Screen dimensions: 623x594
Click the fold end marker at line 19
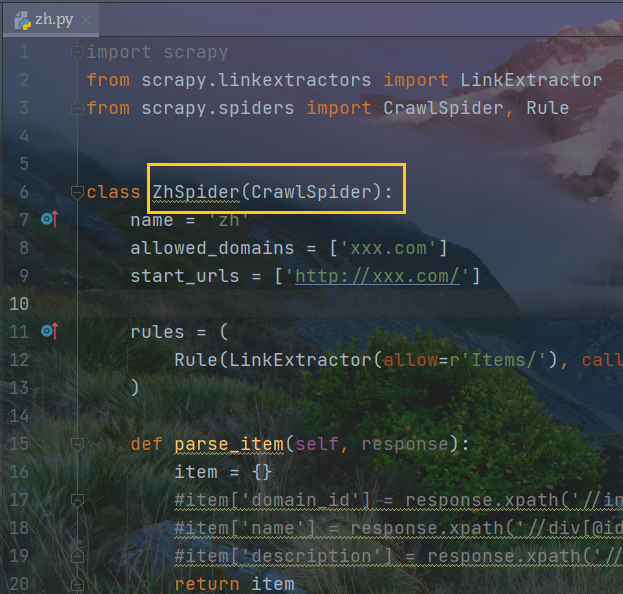[x=77, y=556]
